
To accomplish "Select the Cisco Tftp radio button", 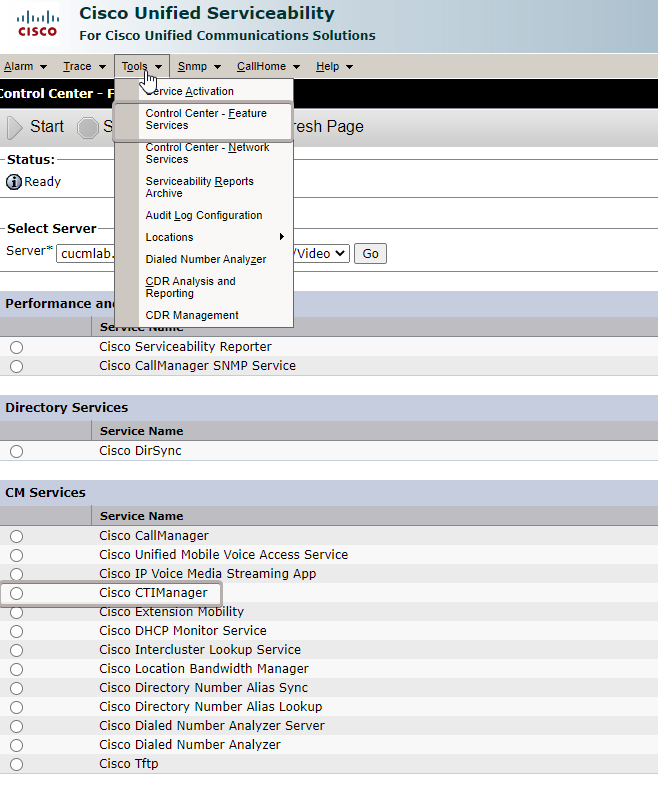I will [16, 764].
